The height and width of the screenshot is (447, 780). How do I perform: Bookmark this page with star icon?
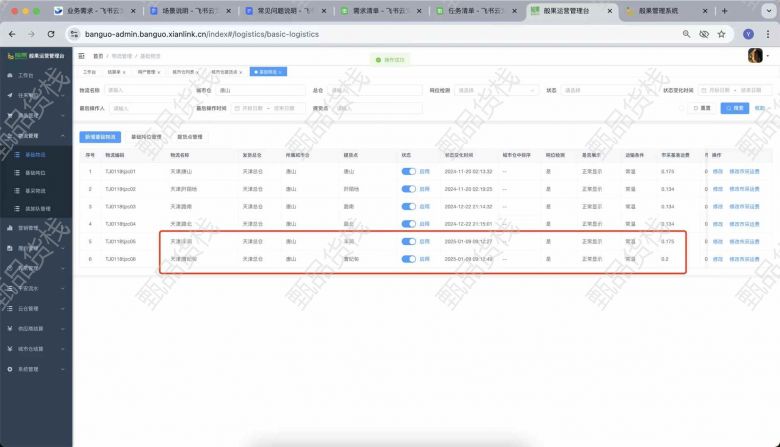(x=726, y=33)
